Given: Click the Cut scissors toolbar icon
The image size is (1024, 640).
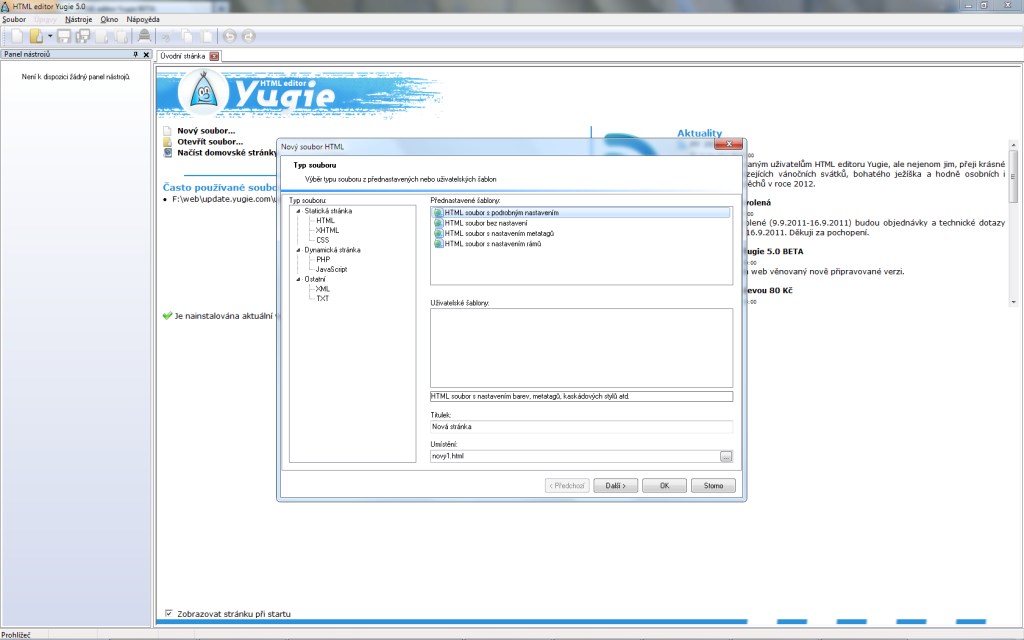Looking at the screenshot, I should coord(167,37).
